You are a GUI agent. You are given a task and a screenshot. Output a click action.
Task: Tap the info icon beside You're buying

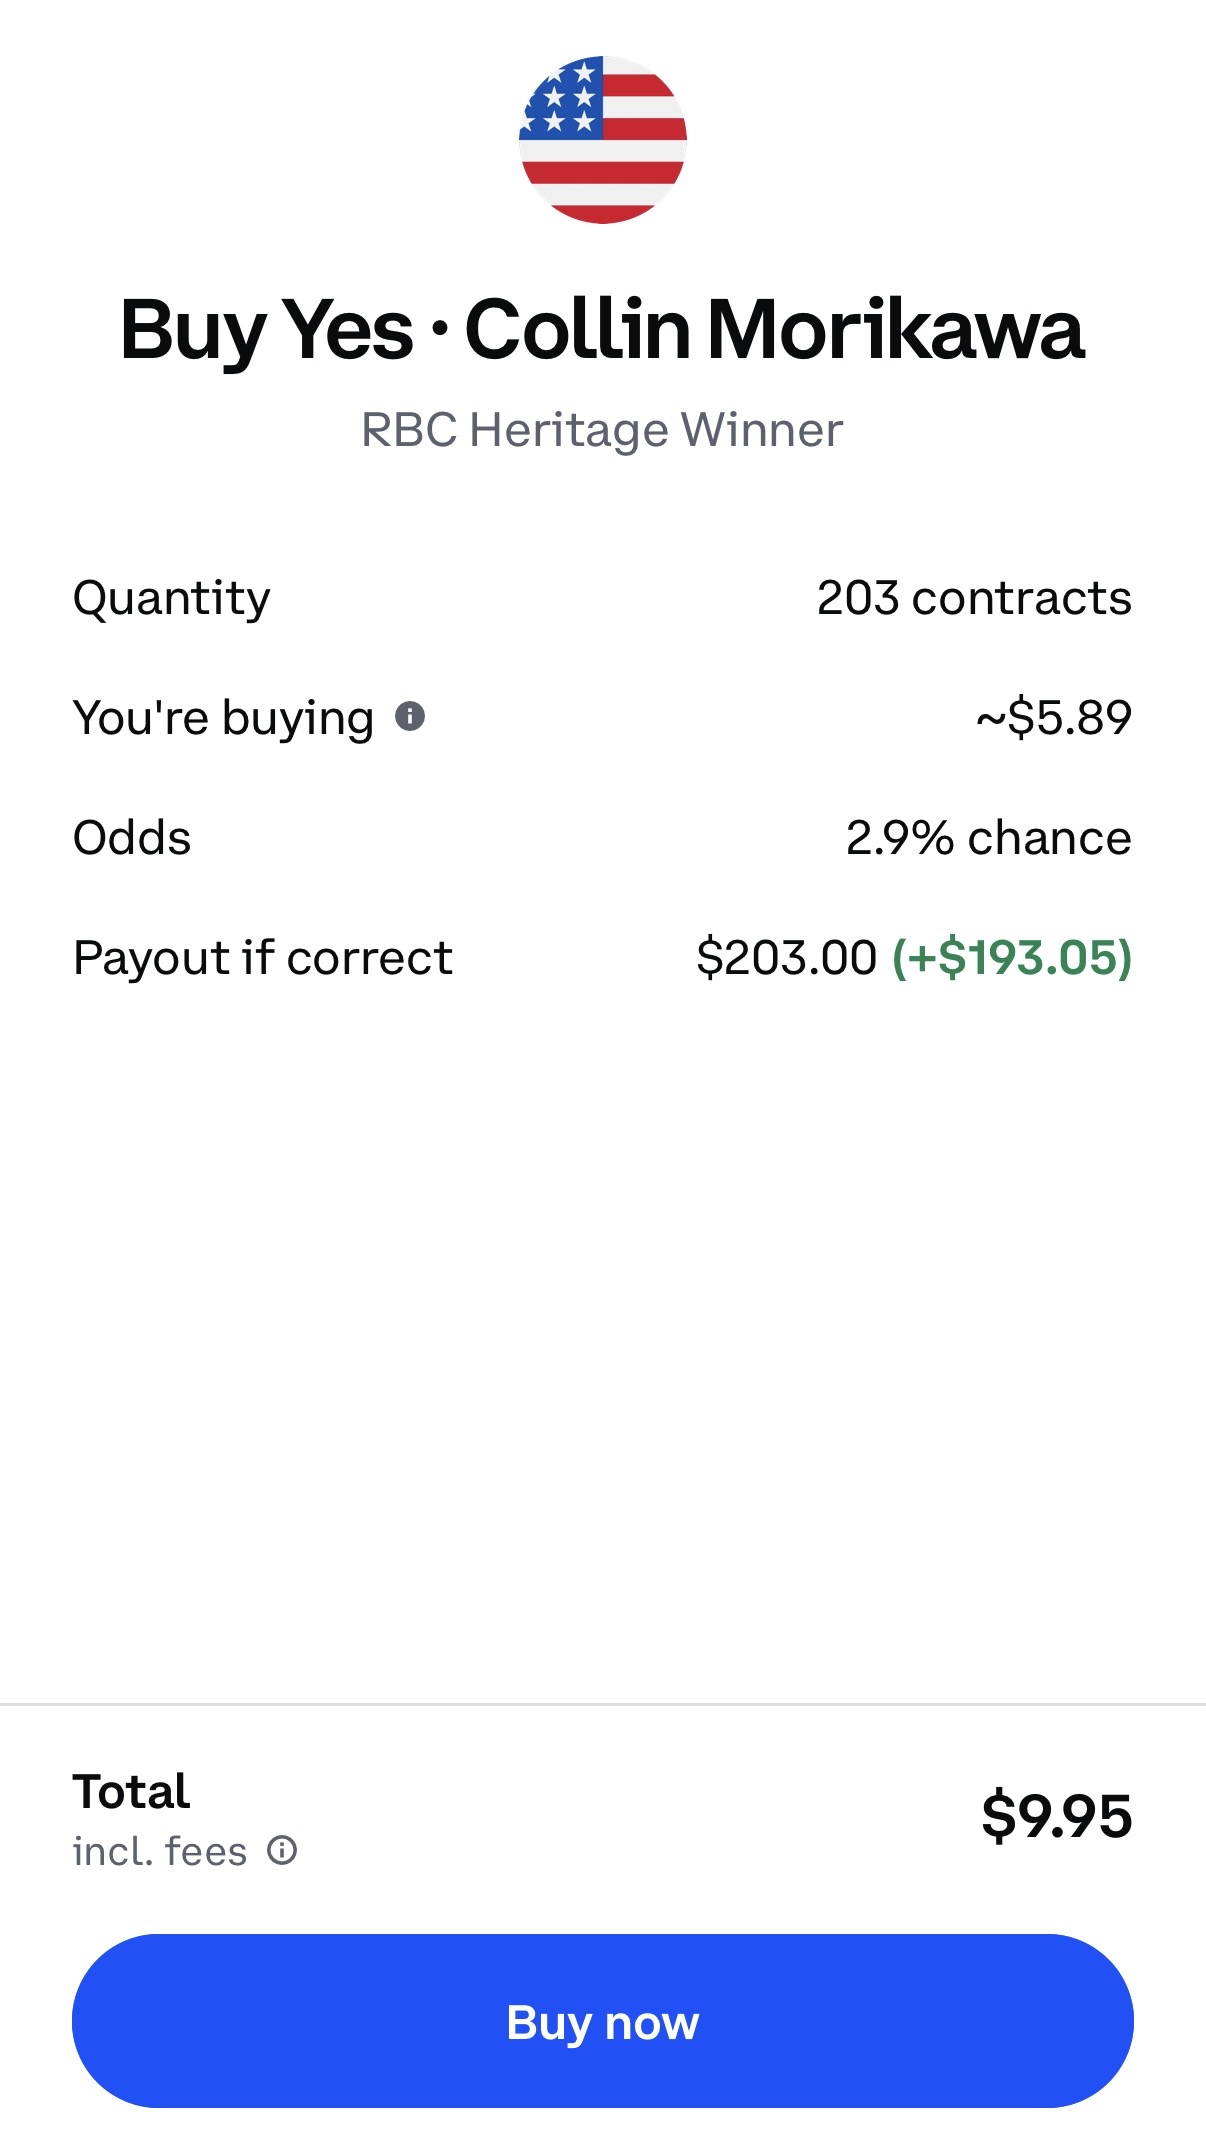(x=410, y=716)
